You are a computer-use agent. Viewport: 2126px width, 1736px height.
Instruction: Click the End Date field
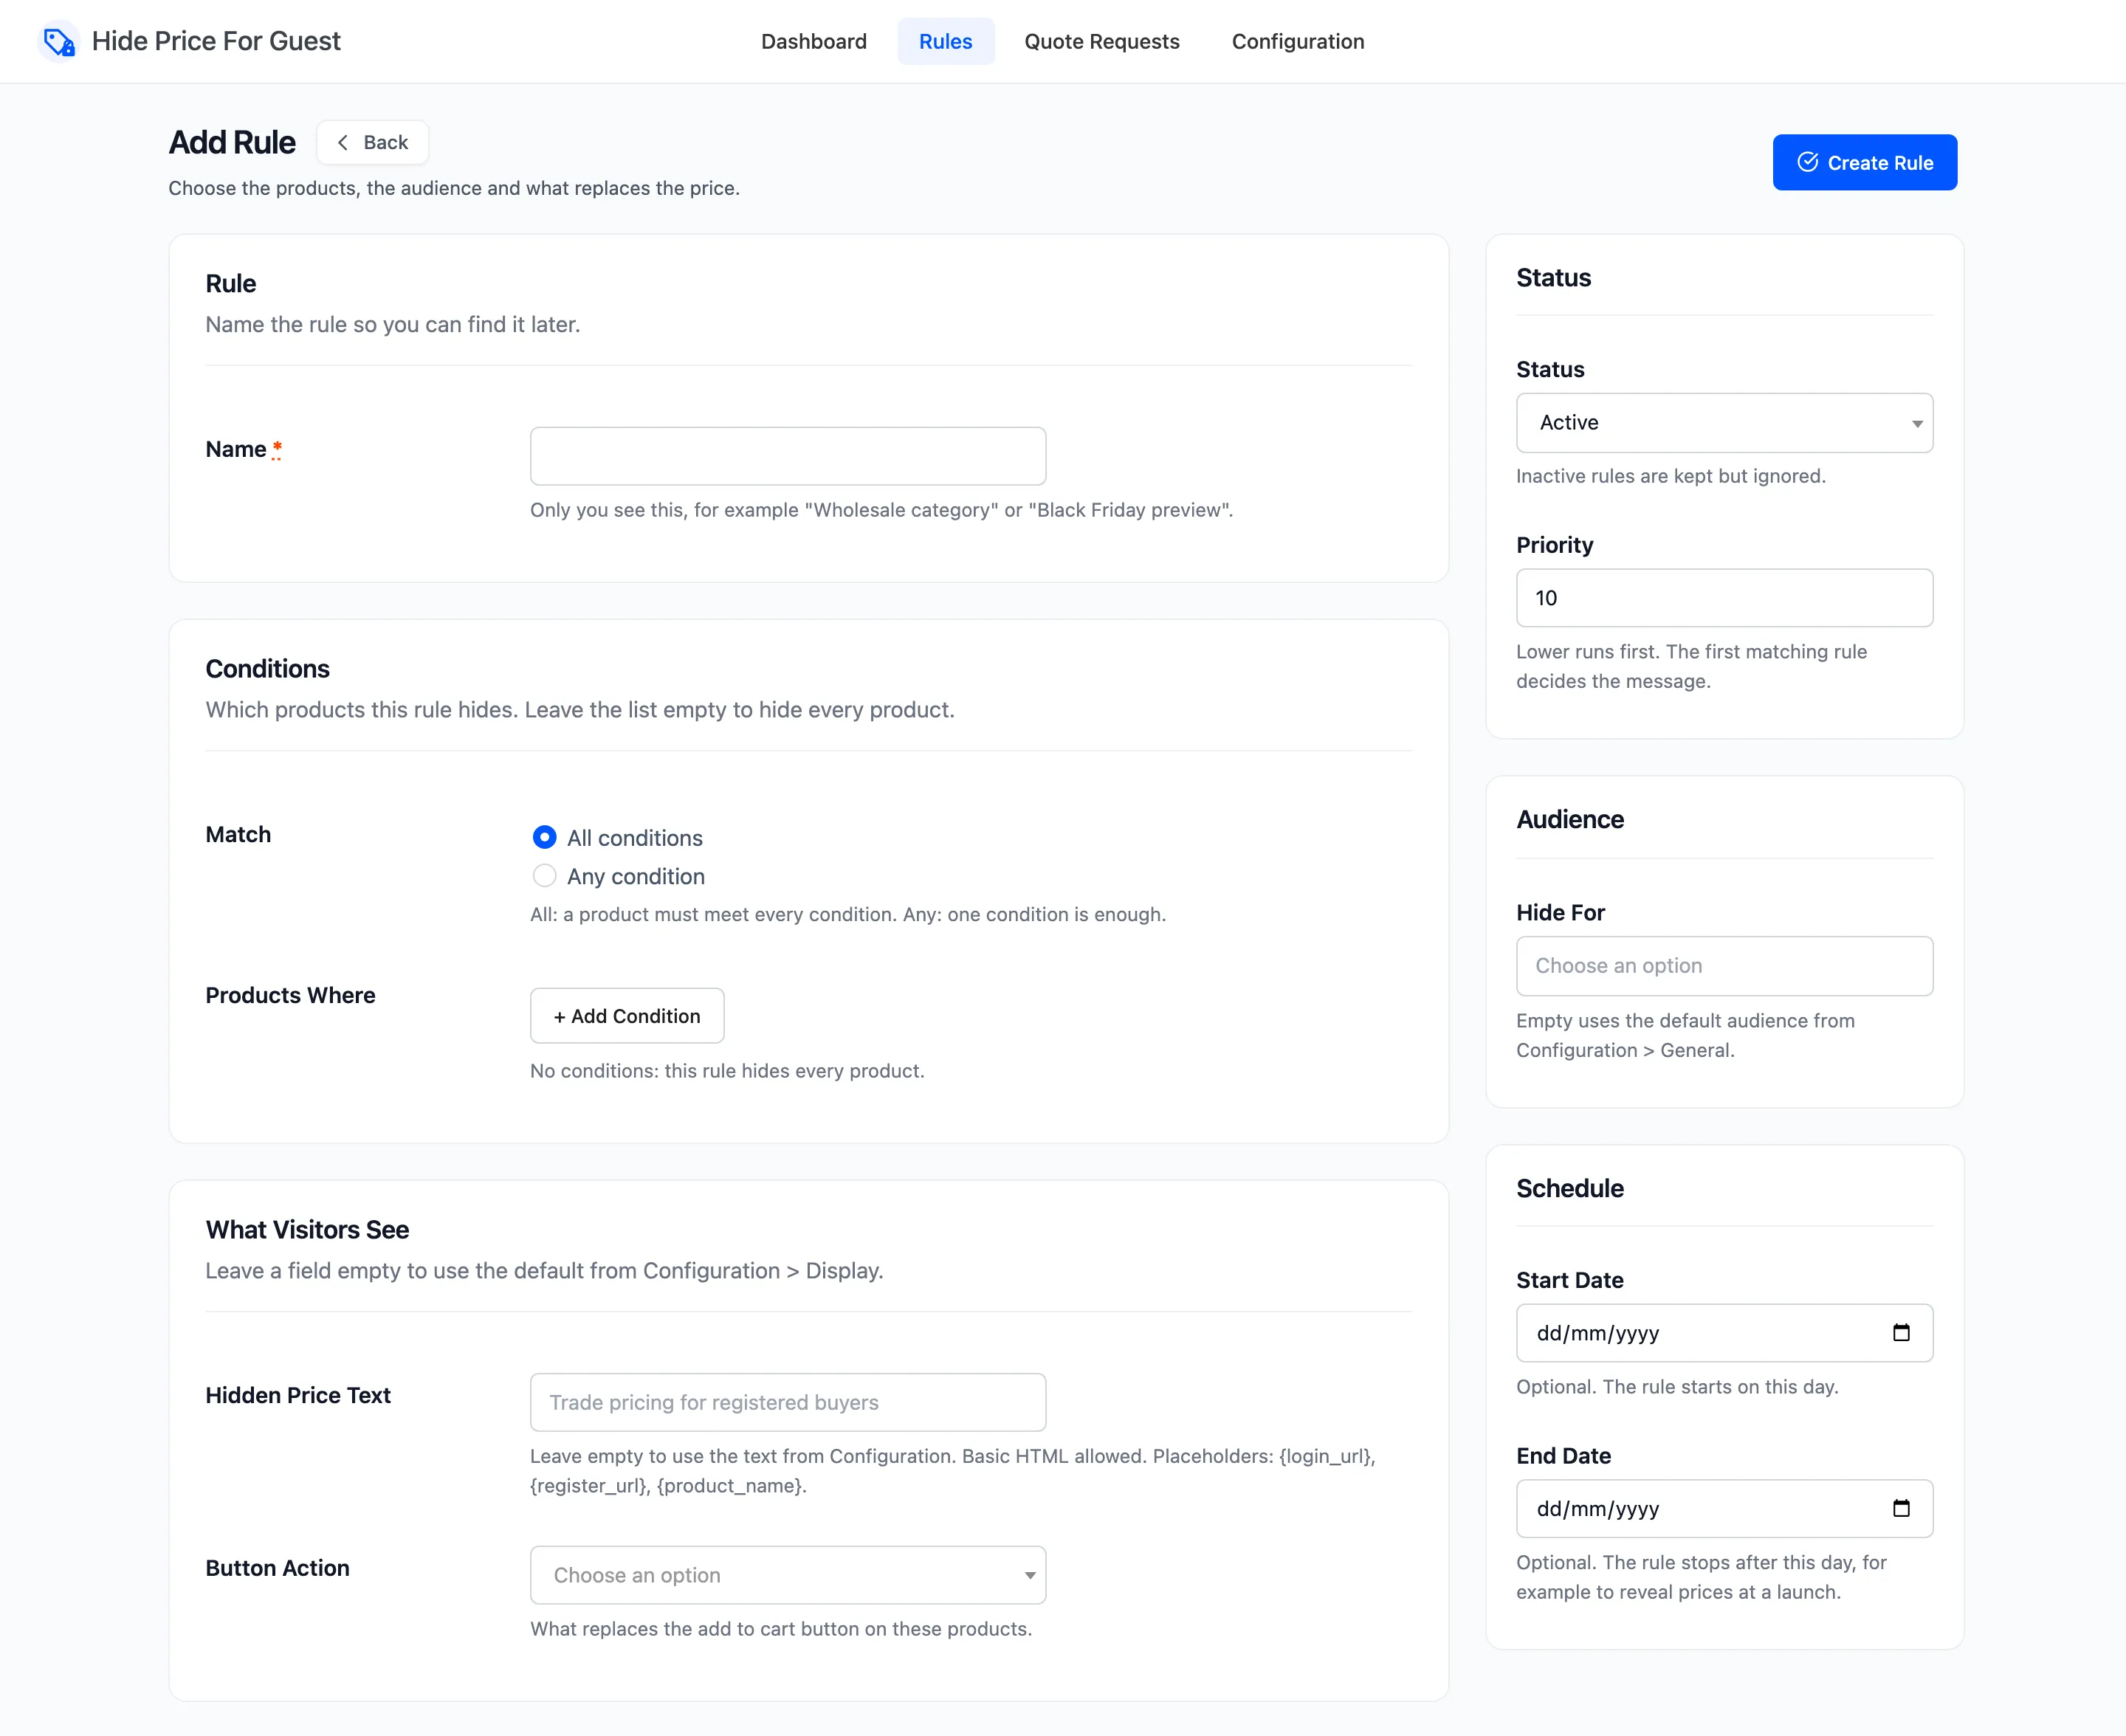tap(1724, 1508)
